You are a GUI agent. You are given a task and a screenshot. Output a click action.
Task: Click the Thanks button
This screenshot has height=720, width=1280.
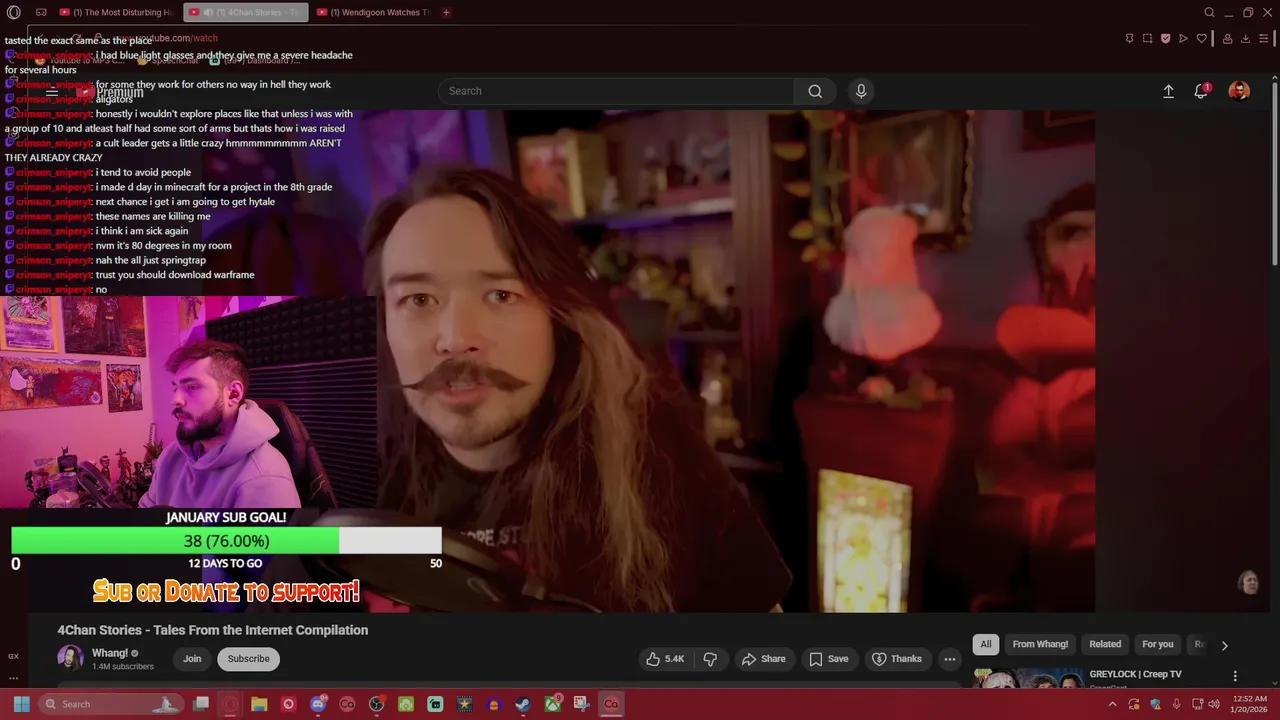pyautogui.click(x=896, y=659)
